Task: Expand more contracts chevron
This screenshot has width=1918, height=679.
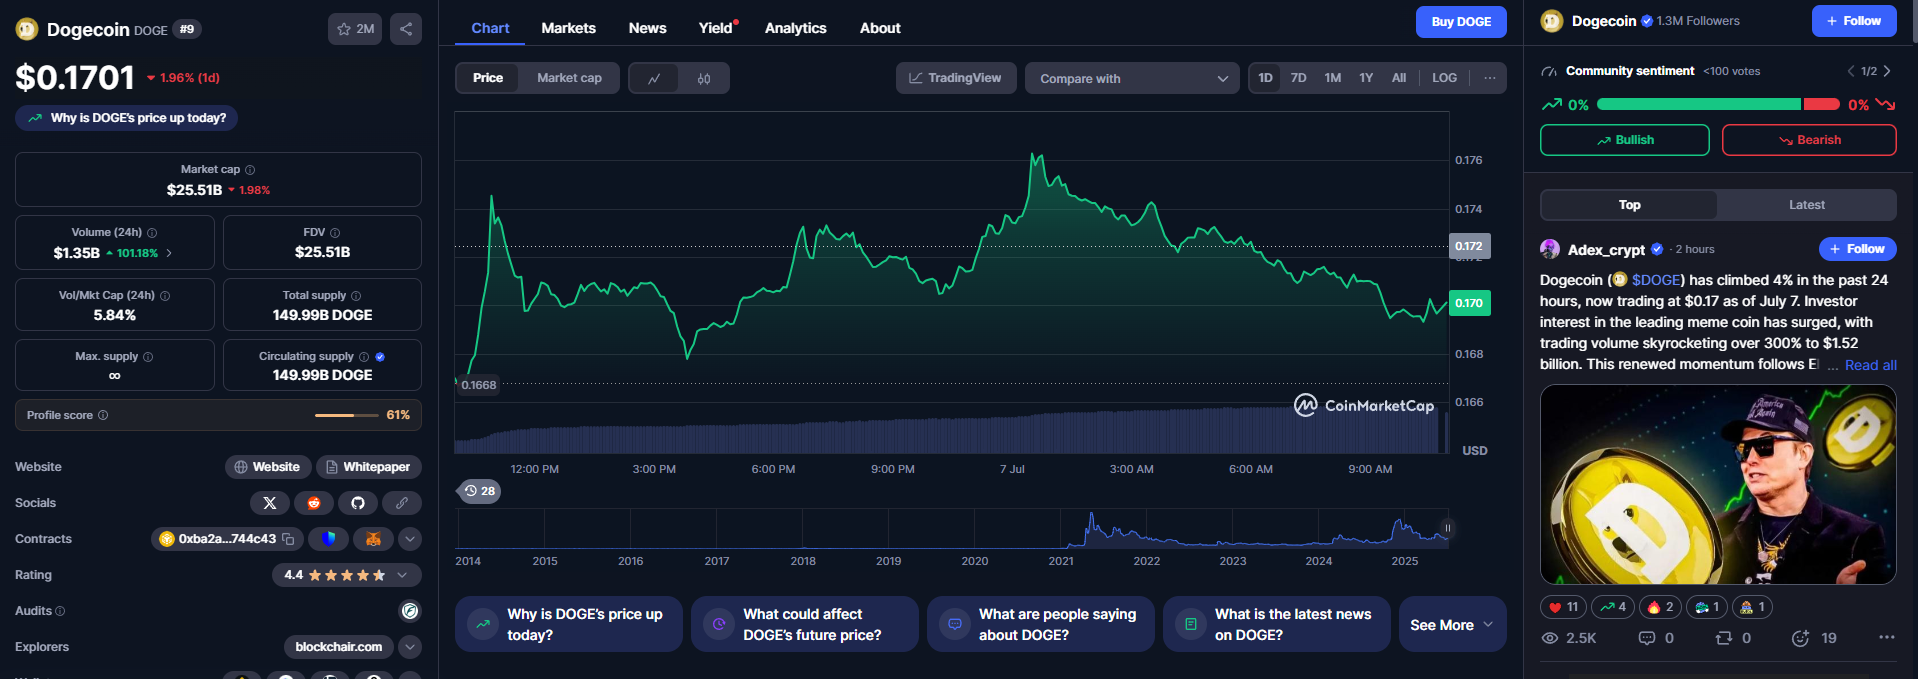Action: 410,539
